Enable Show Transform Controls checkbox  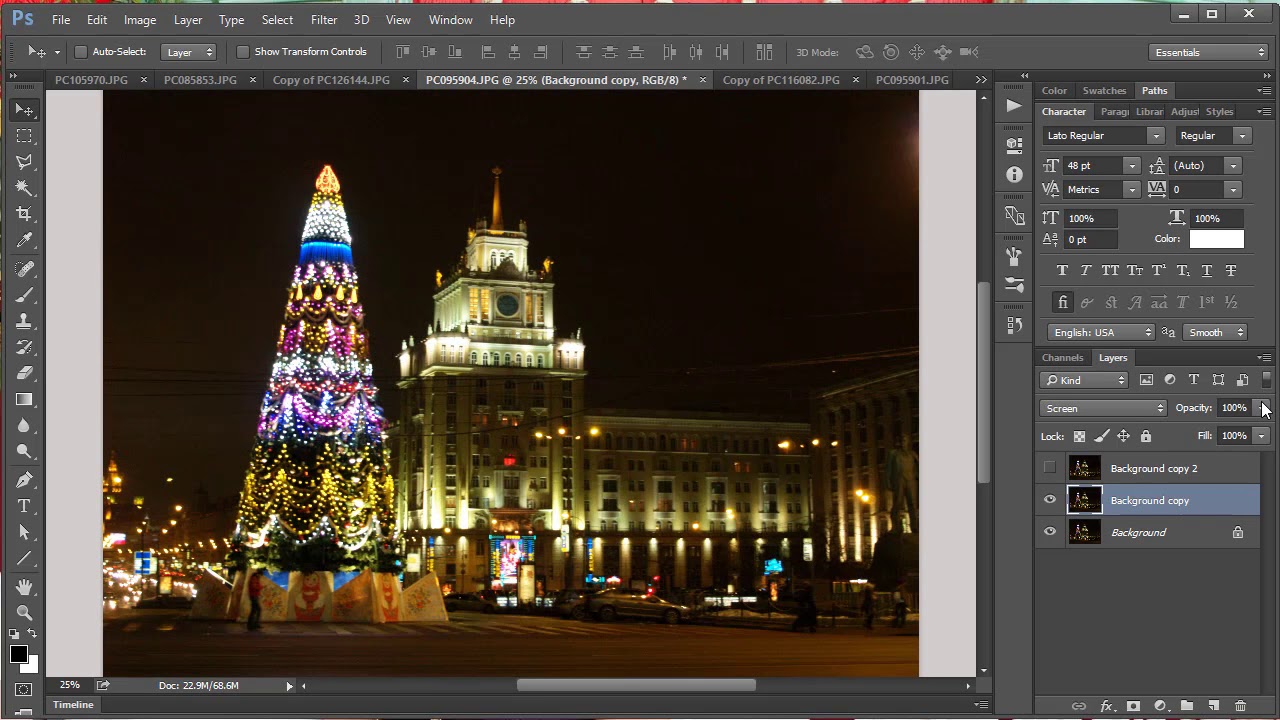242,52
